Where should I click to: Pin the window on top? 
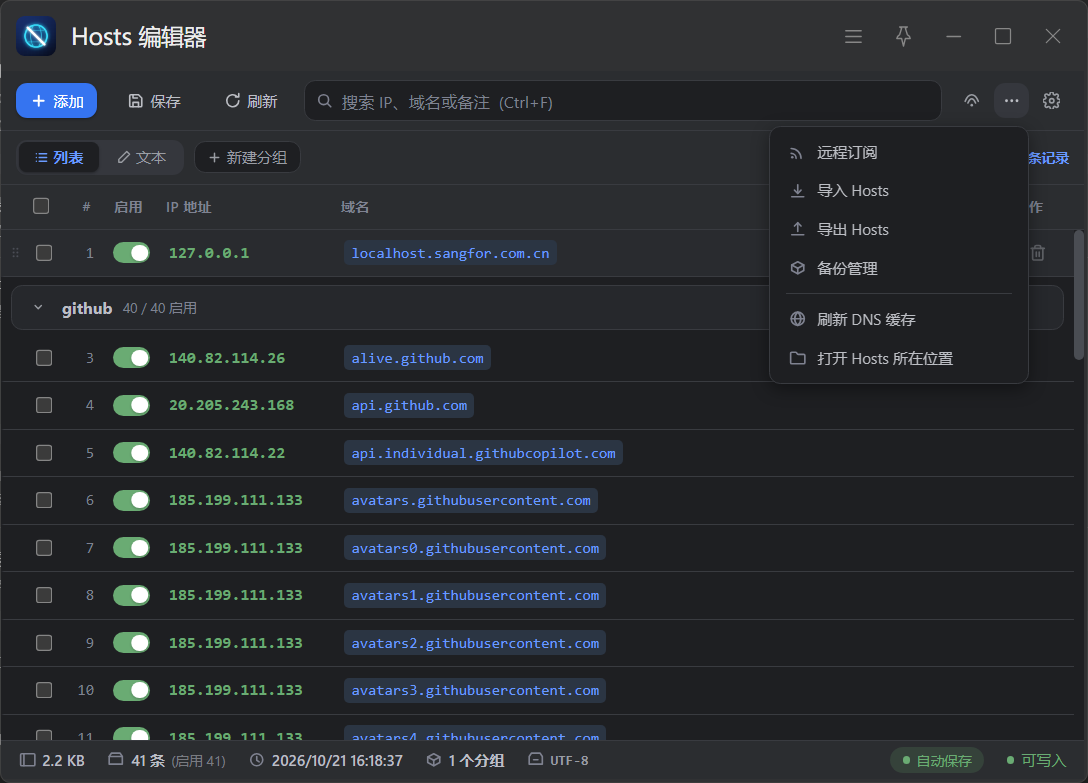[x=903, y=36]
